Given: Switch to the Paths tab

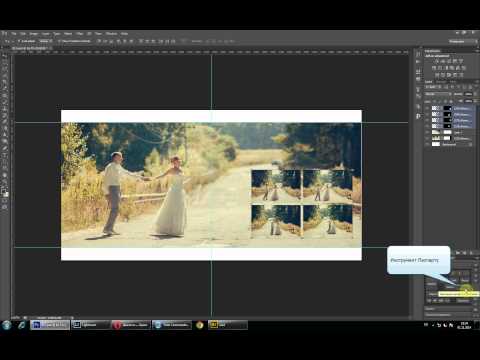Looking at the screenshot, I should [x=453, y=81].
